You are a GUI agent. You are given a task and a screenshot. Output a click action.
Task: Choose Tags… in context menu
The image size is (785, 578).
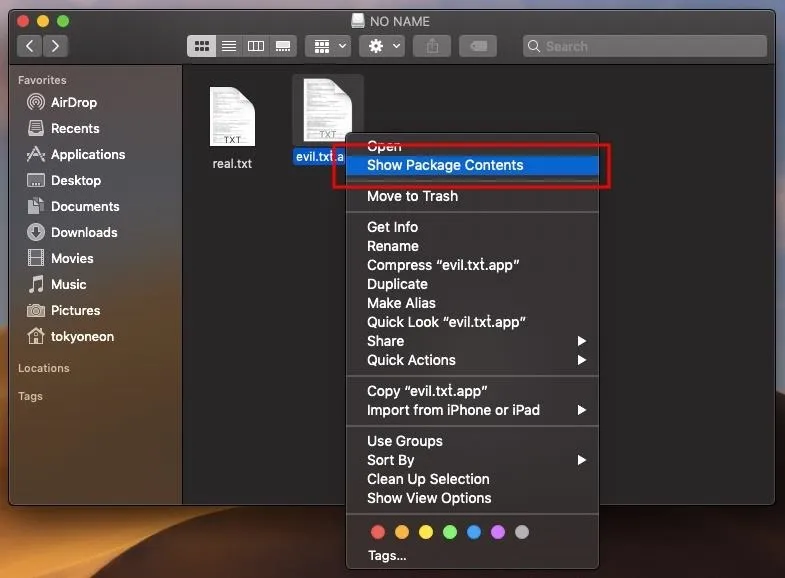(x=472, y=555)
